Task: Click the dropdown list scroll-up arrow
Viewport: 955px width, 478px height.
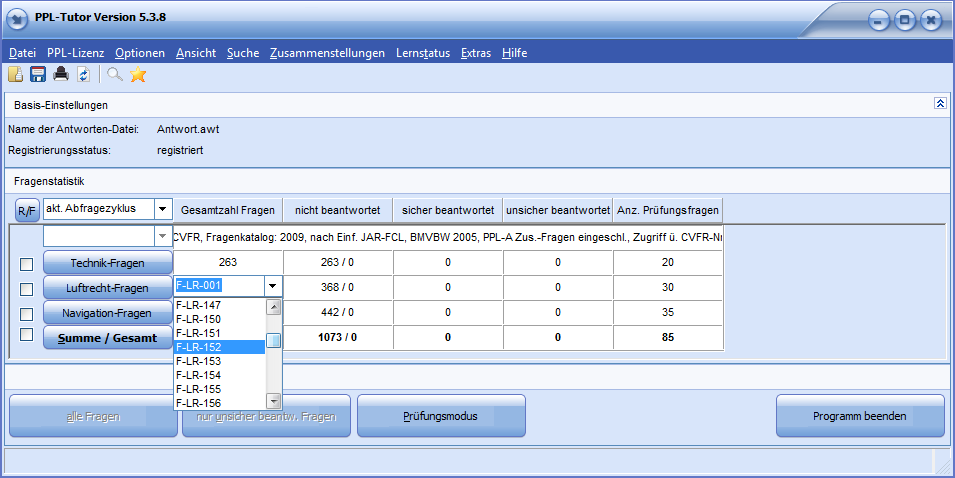Action: tap(273, 307)
